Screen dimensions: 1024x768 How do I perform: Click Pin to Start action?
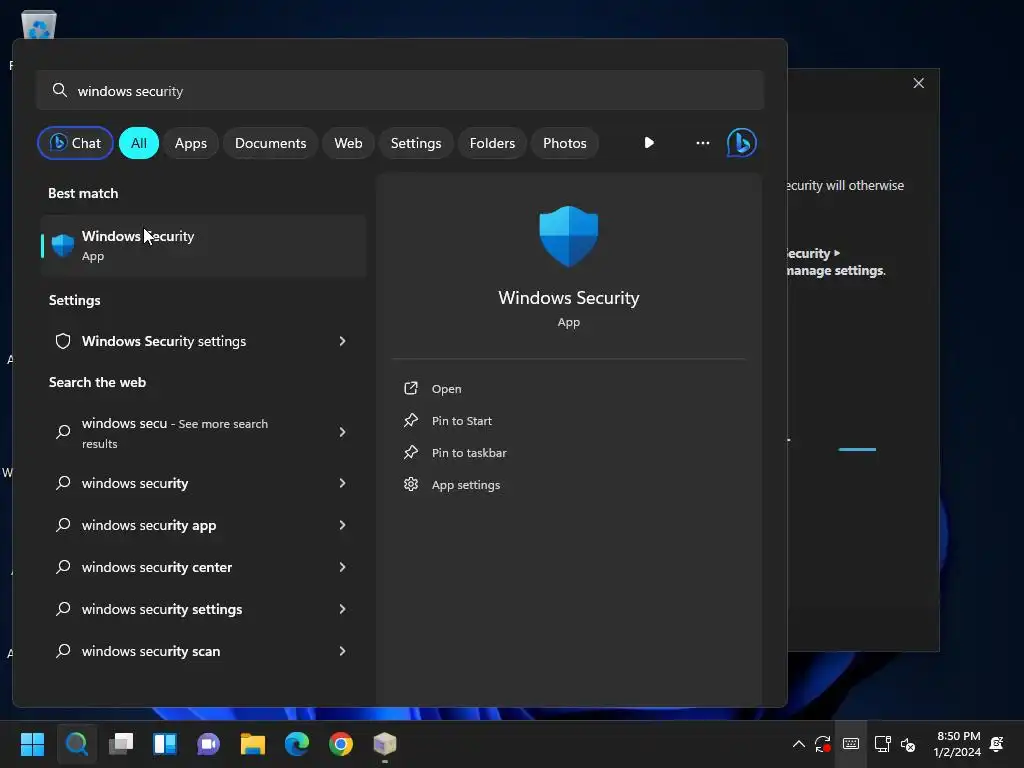point(462,421)
